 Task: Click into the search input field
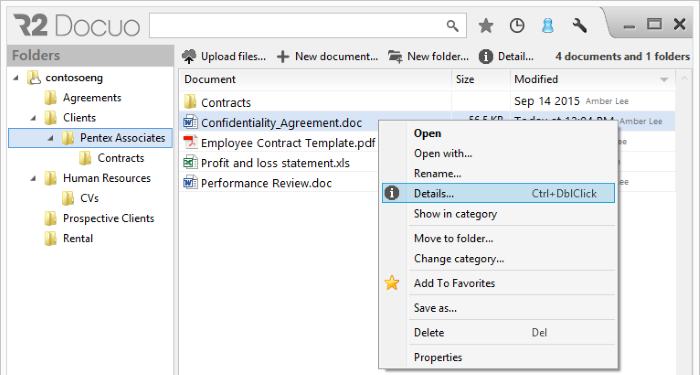click(x=297, y=26)
